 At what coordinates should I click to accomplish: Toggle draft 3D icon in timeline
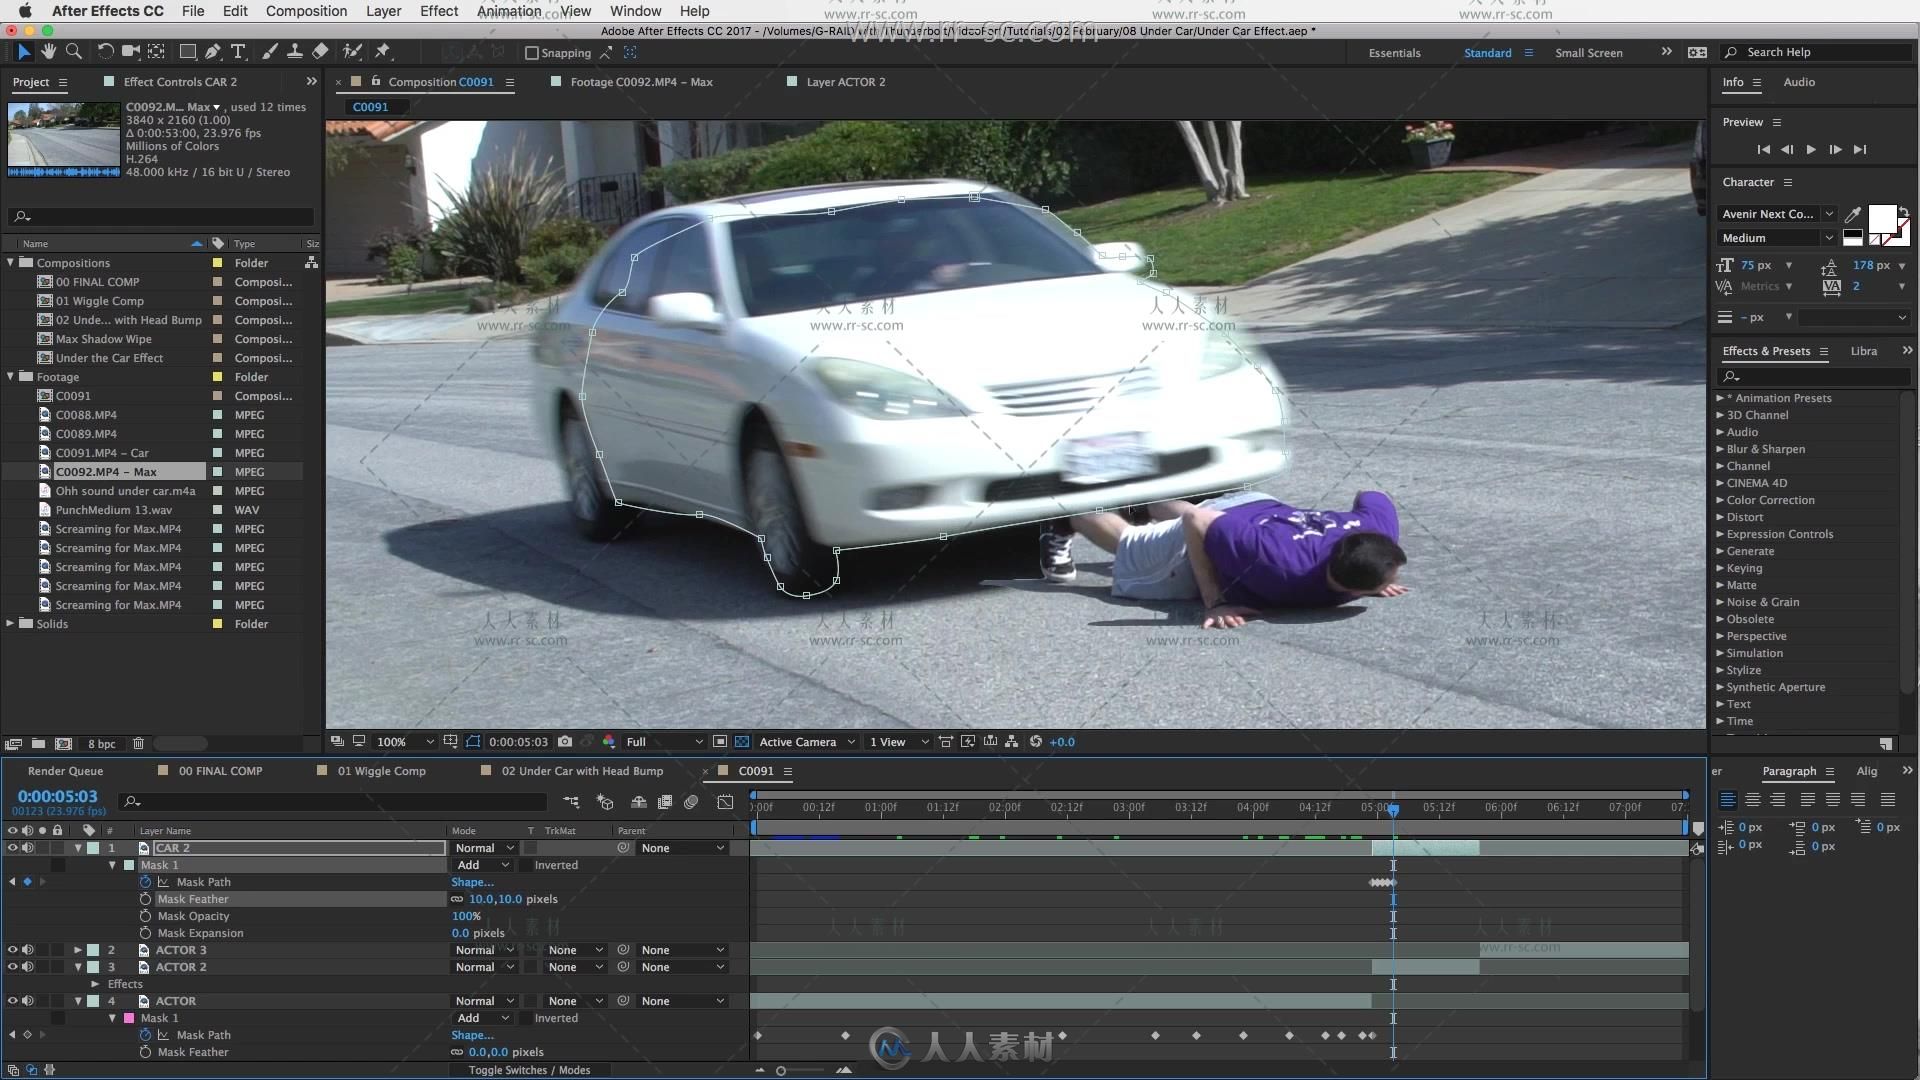(605, 802)
